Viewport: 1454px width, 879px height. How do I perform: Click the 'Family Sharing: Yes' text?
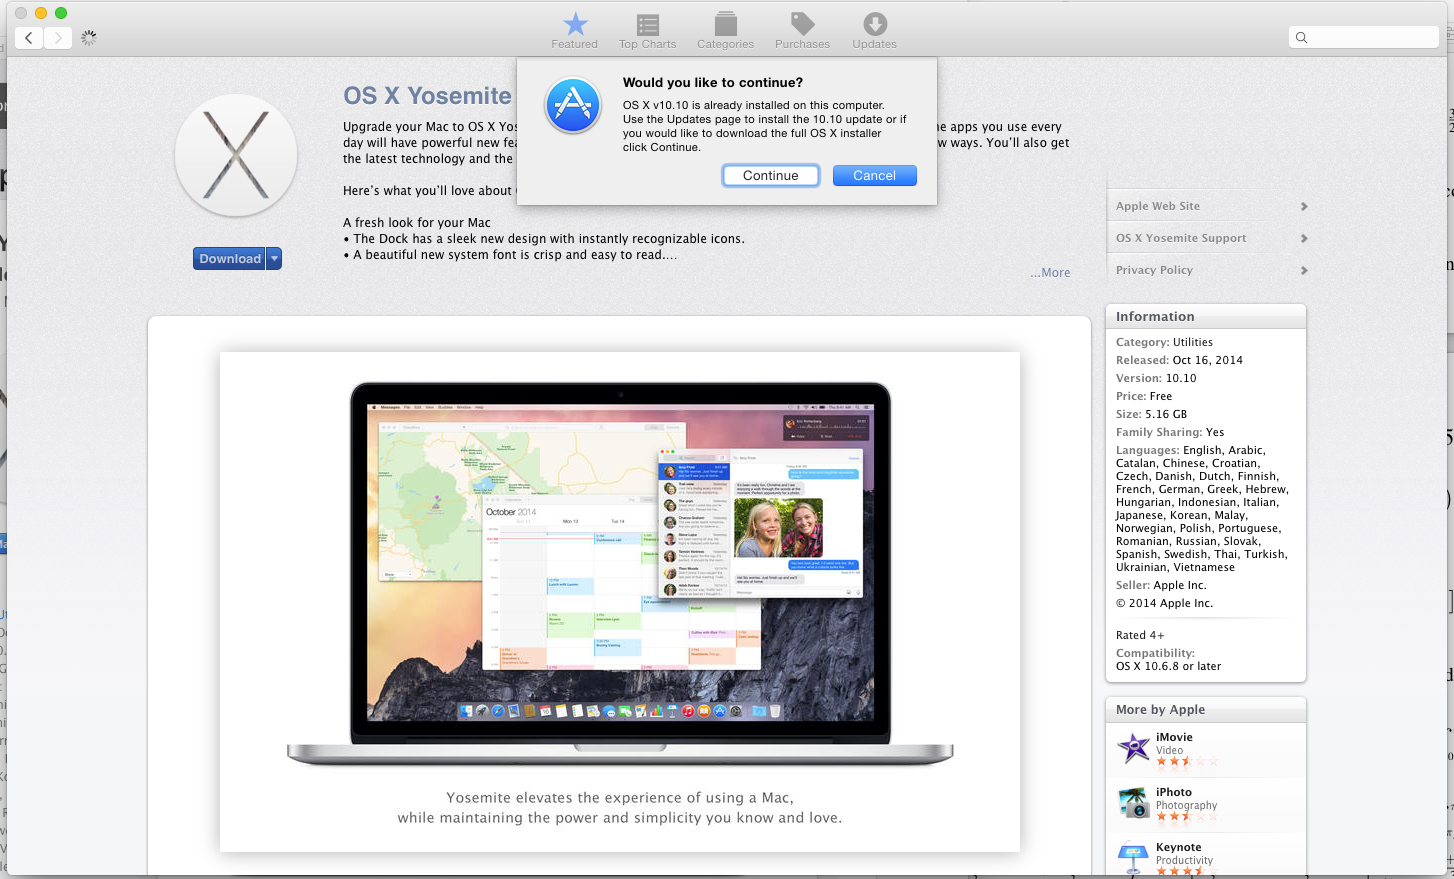pos(1170,432)
